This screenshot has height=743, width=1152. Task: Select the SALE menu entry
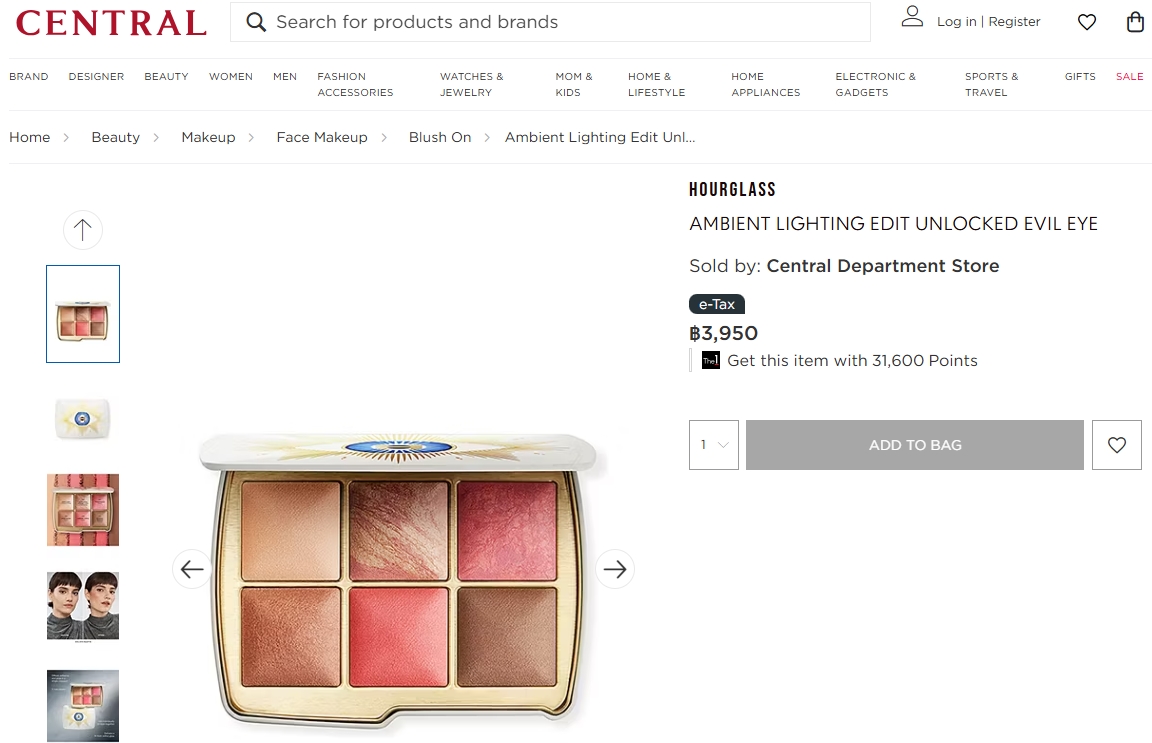(1129, 76)
